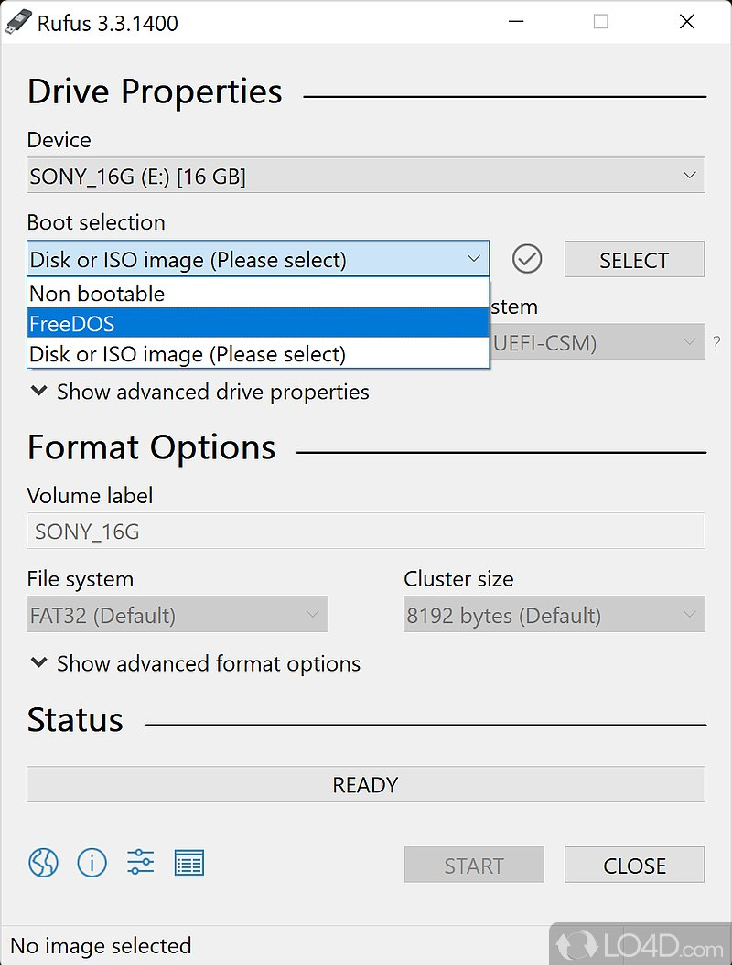
Task: Choose Disk or ISO image list option
Action: tap(258, 353)
